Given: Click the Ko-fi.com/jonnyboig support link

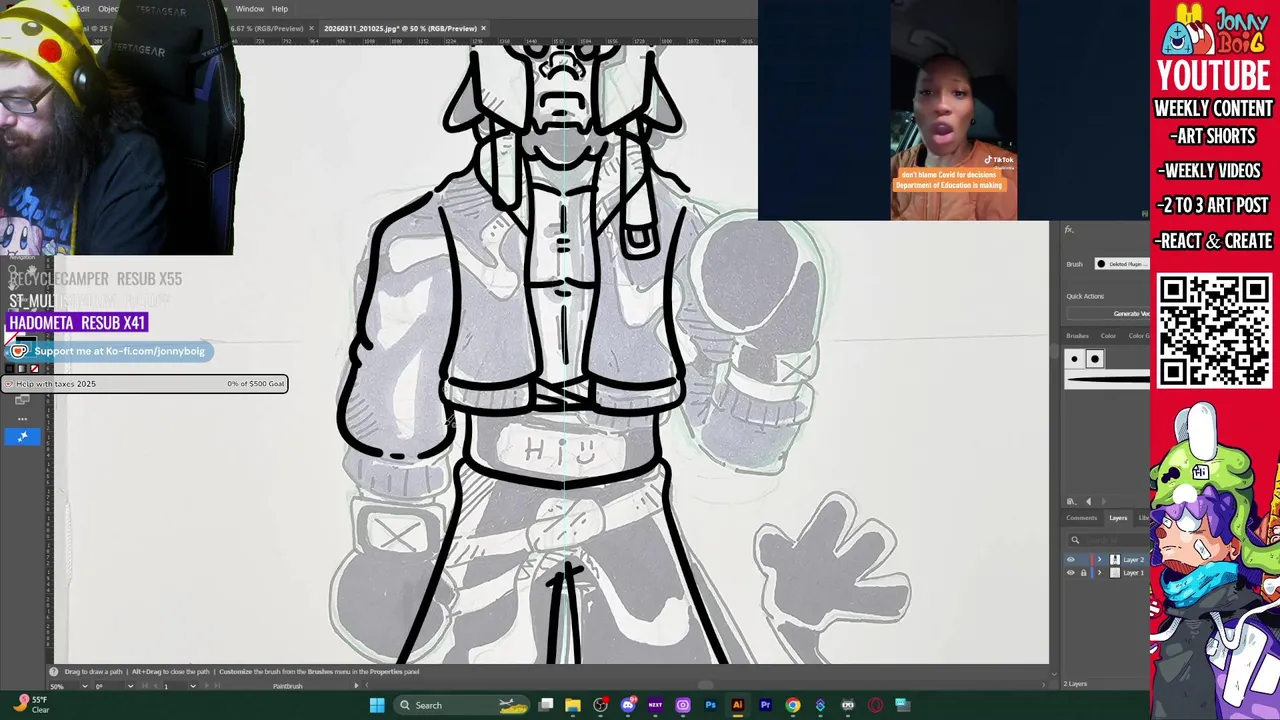Looking at the screenshot, I should click(x=109, y=351).
